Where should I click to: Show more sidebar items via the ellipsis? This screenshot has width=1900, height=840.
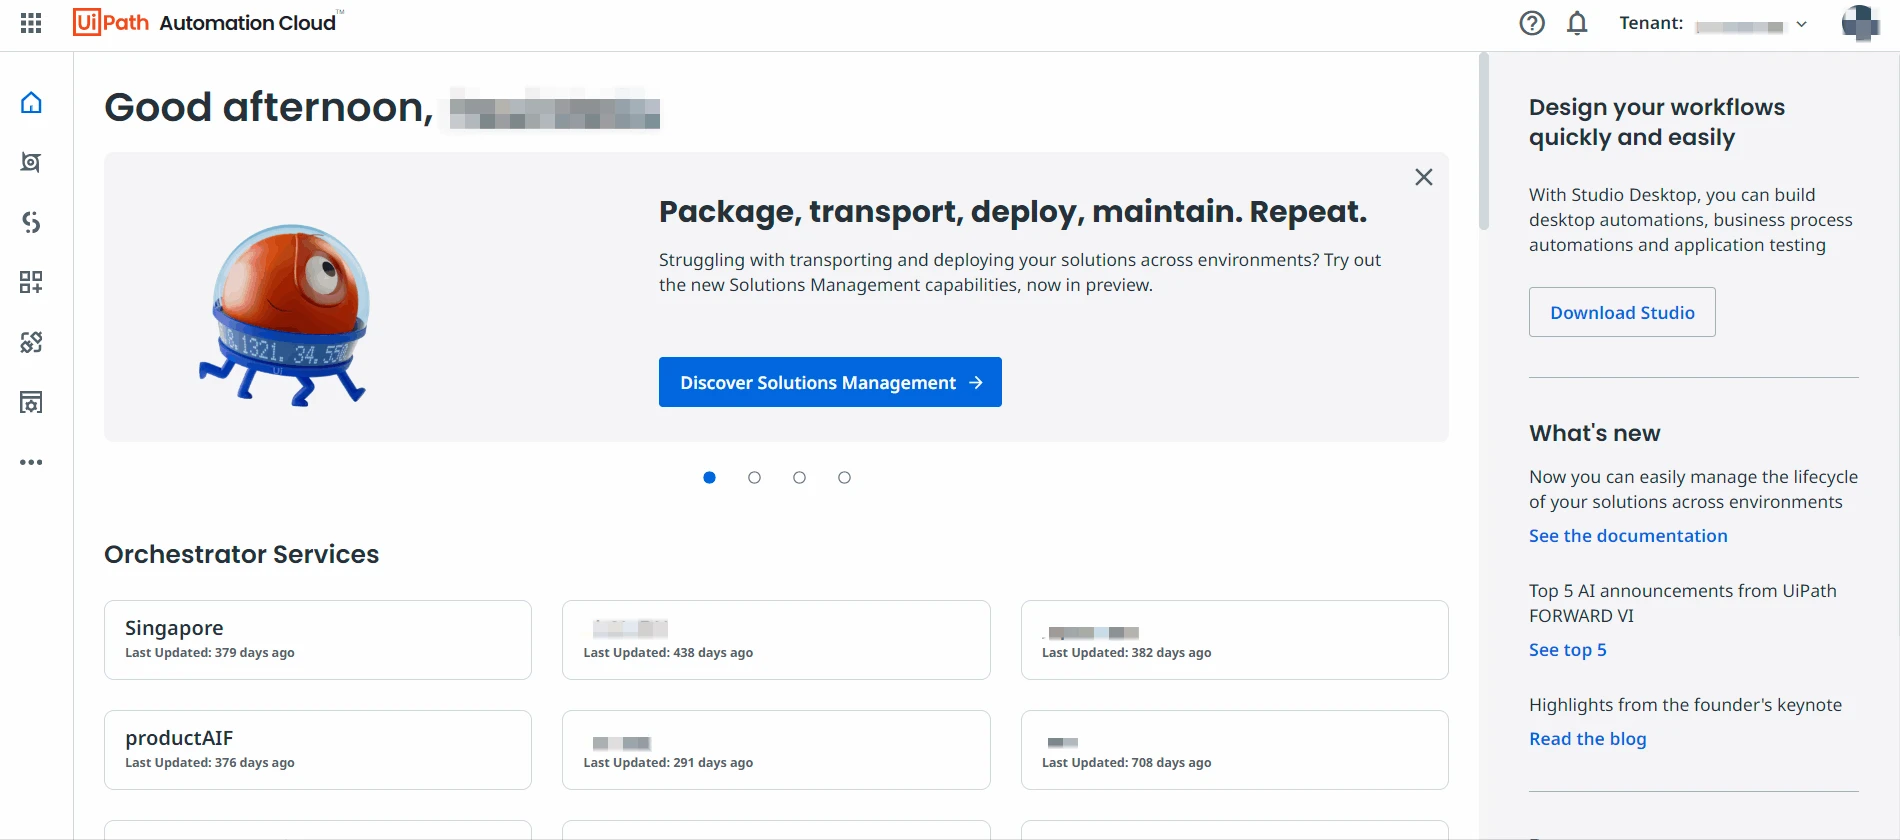31,462
